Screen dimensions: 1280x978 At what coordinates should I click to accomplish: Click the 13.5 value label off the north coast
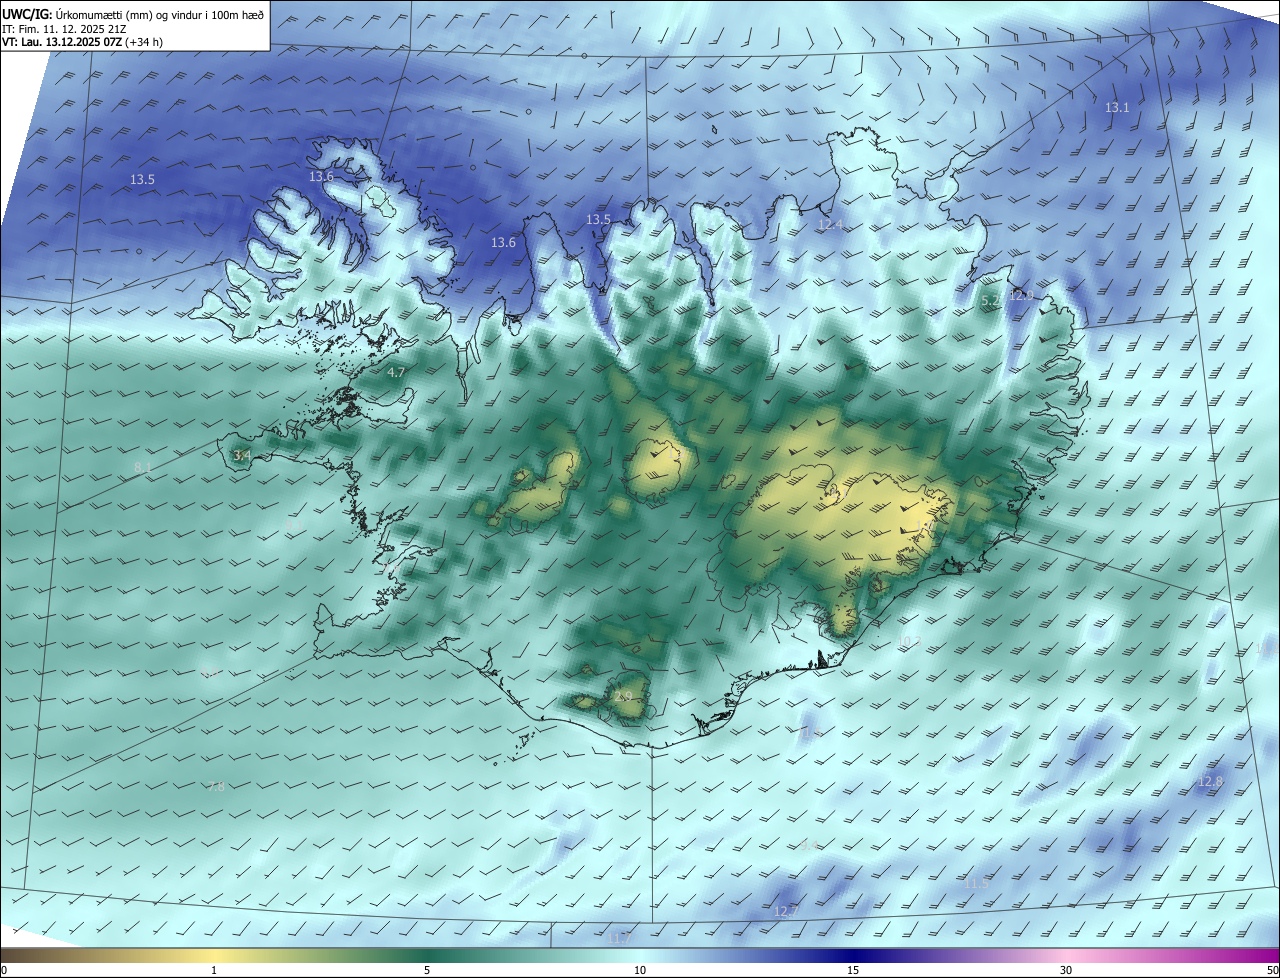(598, 219)
